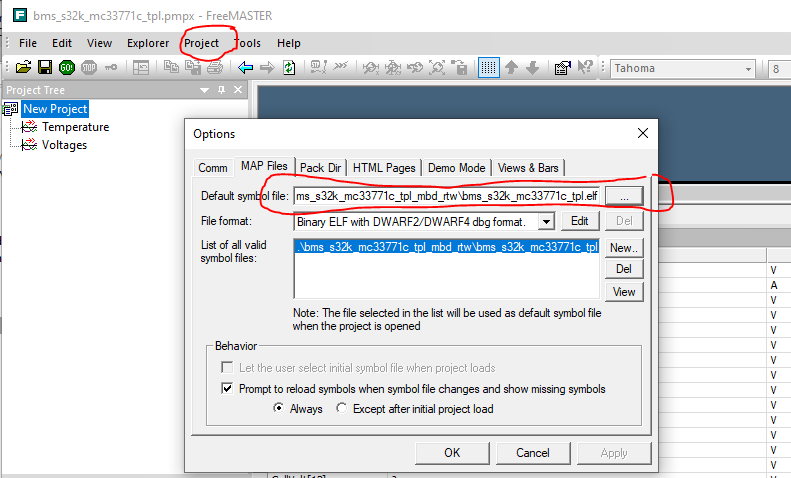Click the print icon in toolbar

click(x=214, y=67)
